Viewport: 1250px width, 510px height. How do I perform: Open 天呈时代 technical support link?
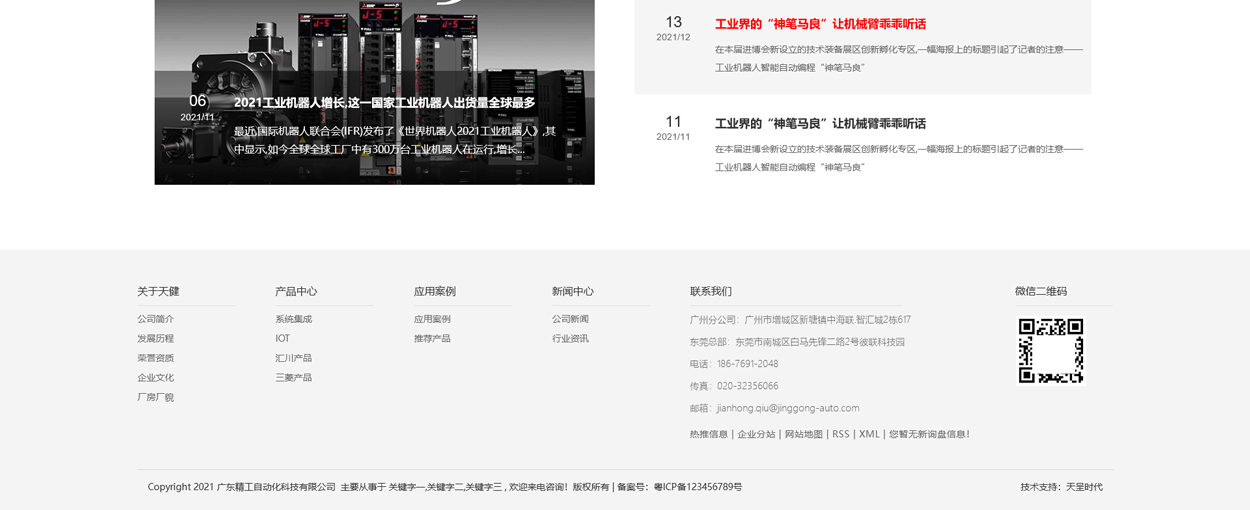tap(1084, 487)
